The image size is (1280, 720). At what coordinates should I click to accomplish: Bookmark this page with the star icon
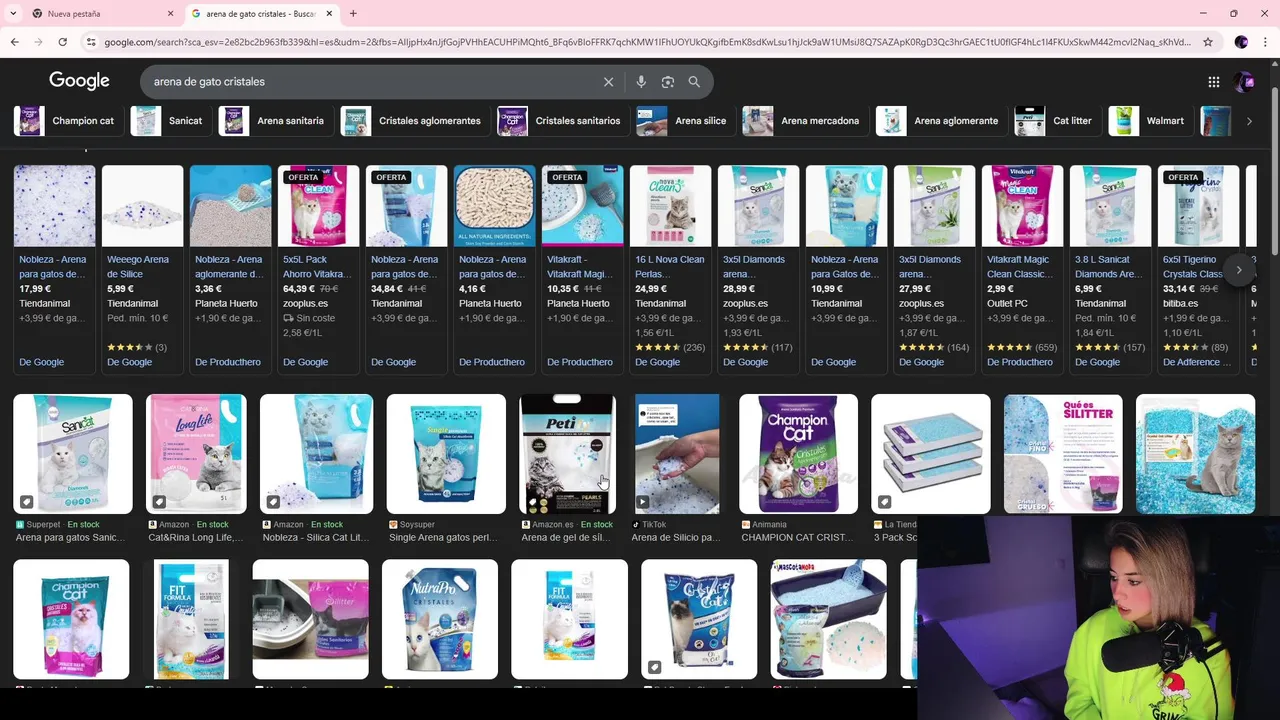(1208, 42)
